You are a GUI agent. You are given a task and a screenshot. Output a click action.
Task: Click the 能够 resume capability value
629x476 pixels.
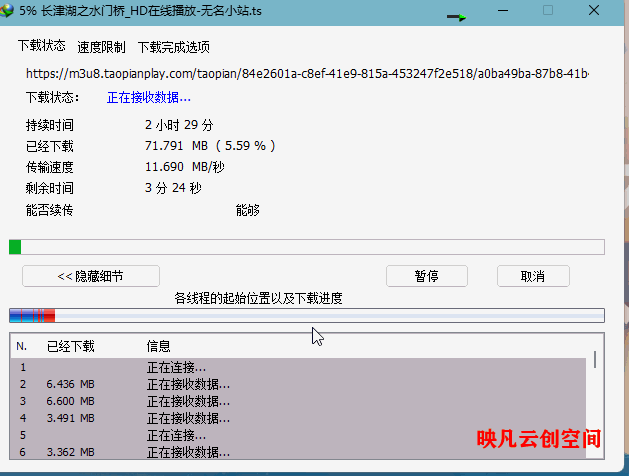248,210
